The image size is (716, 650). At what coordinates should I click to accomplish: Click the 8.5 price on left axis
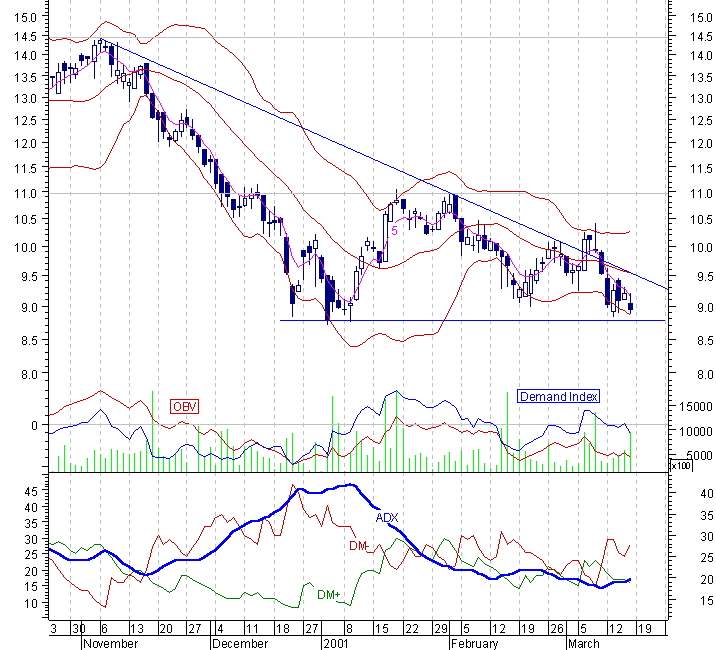(x=29, y=340)
